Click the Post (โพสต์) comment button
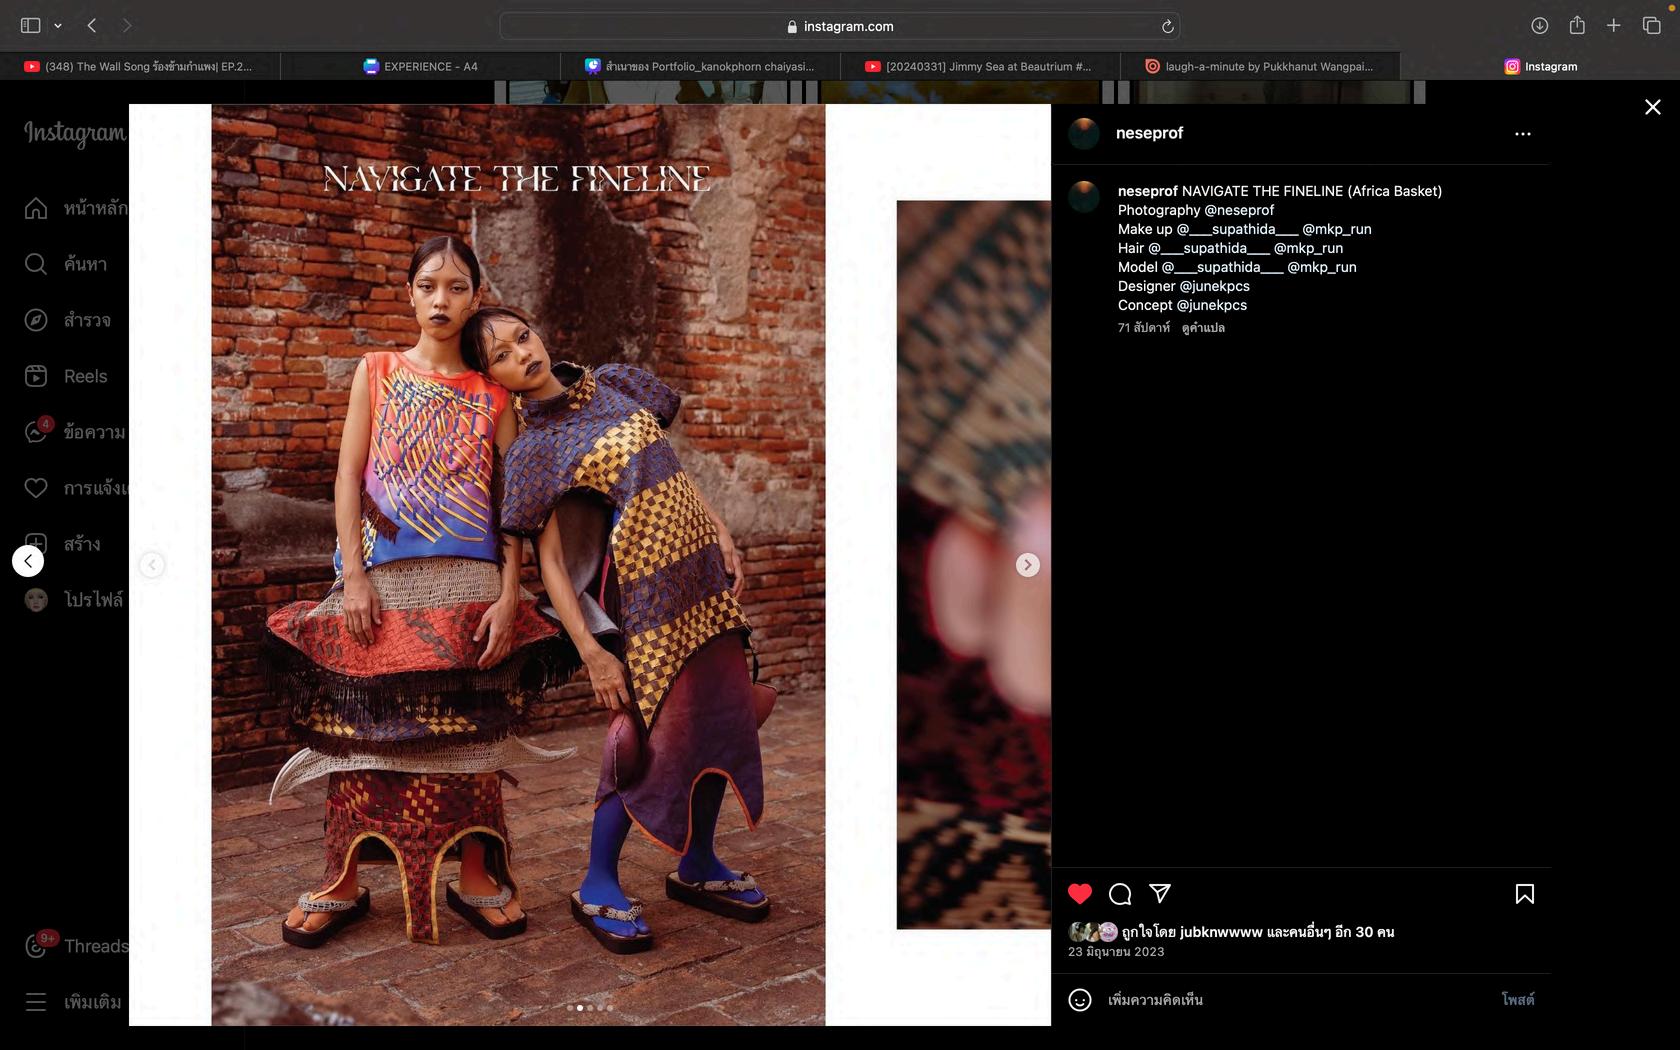 pos(1517,1000)
